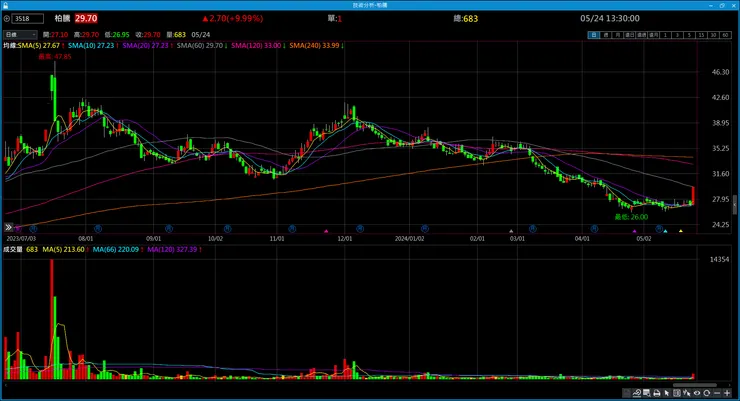Click the timestamp 05/24 13:30:00

click(x=610, y=18)
